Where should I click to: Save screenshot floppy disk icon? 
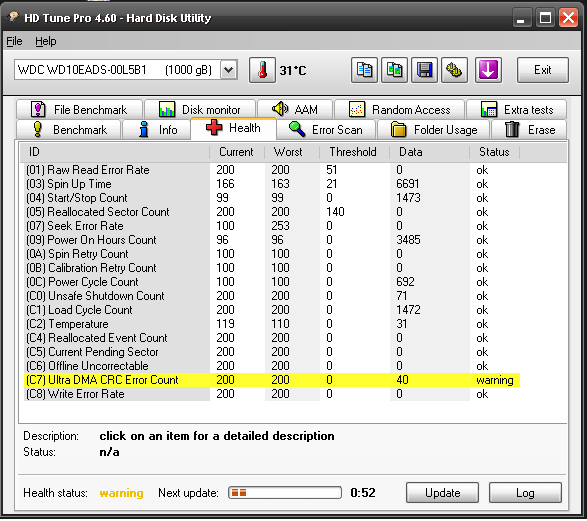tap(424, 70)
